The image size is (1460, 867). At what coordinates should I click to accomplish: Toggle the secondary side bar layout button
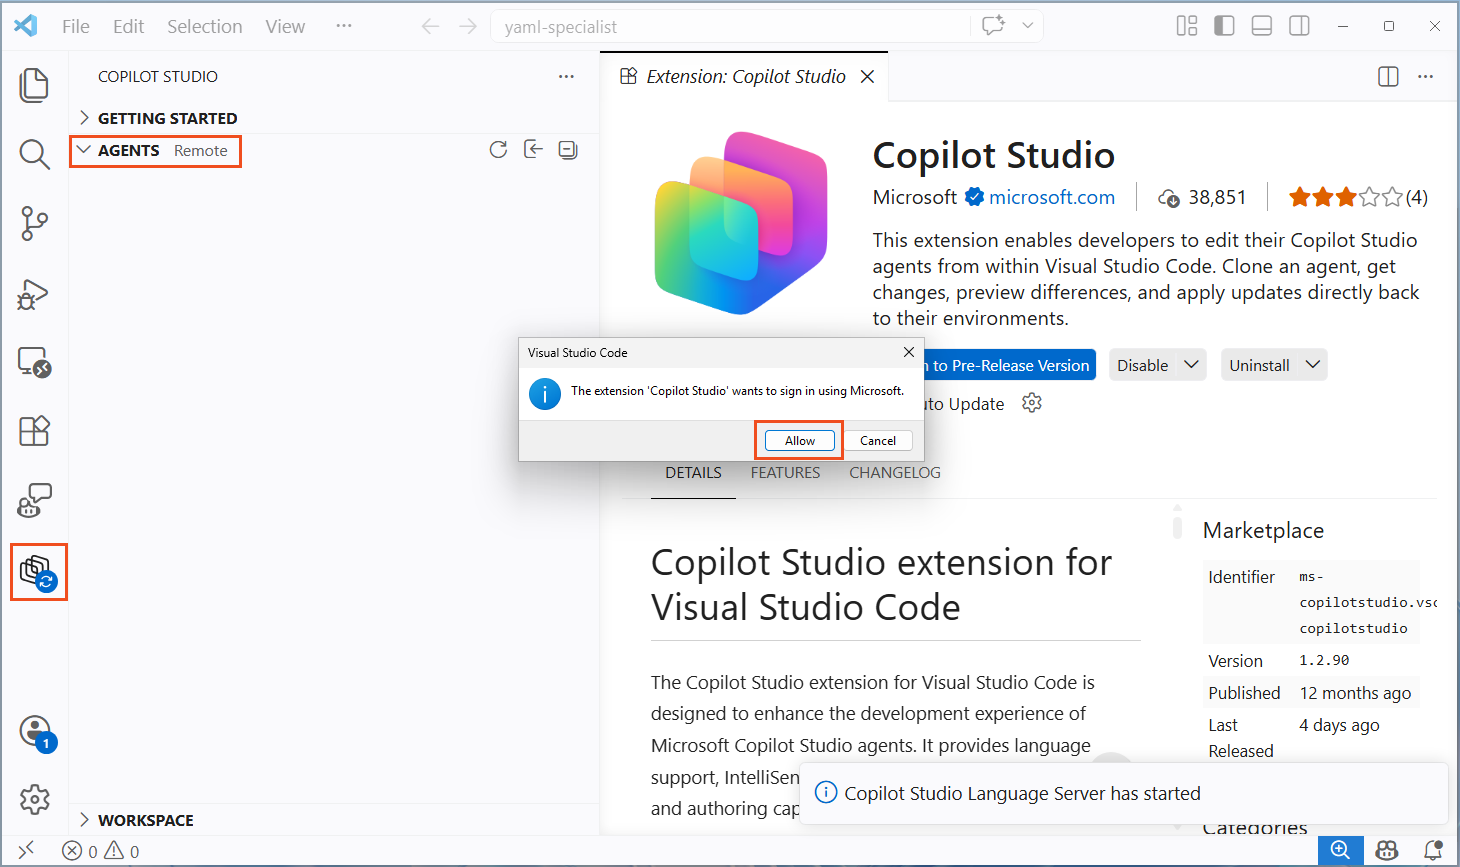click(x=1299, y=26)
